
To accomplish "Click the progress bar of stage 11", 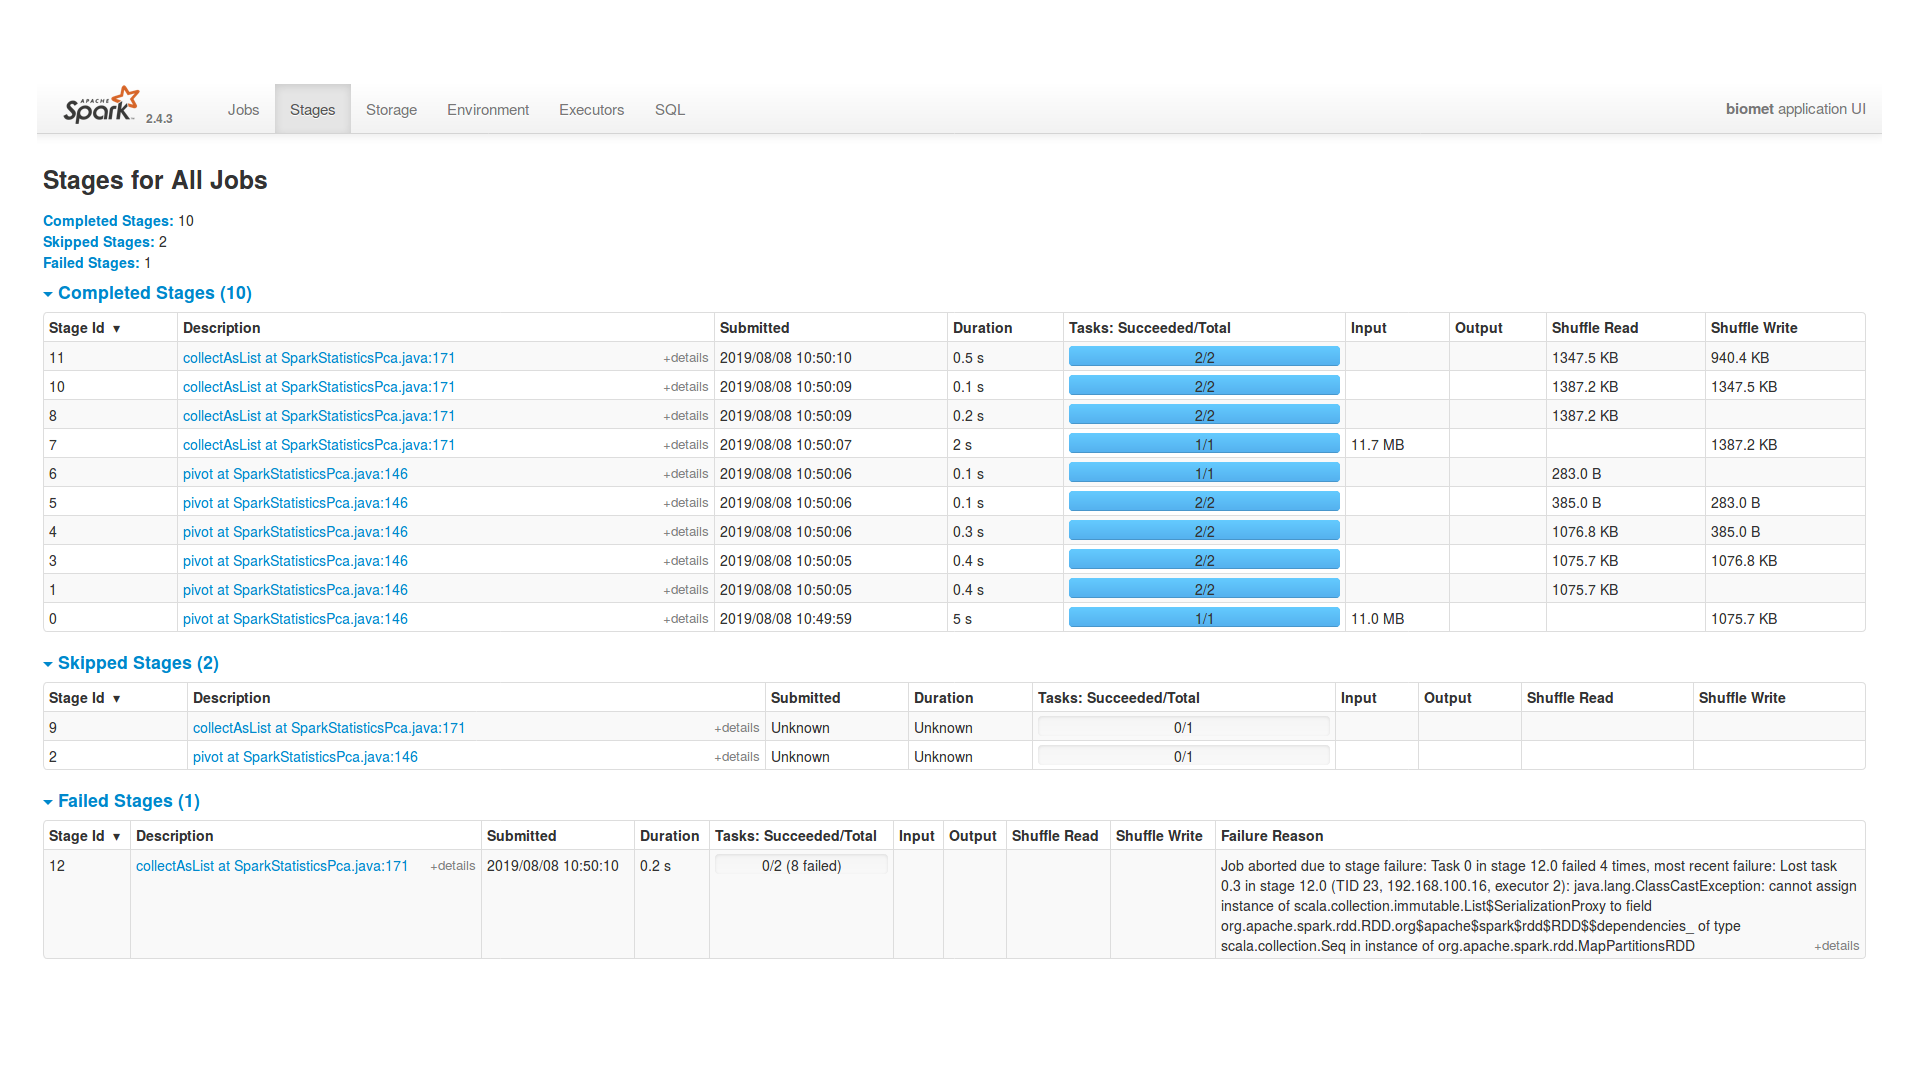I will point(1203,357).
